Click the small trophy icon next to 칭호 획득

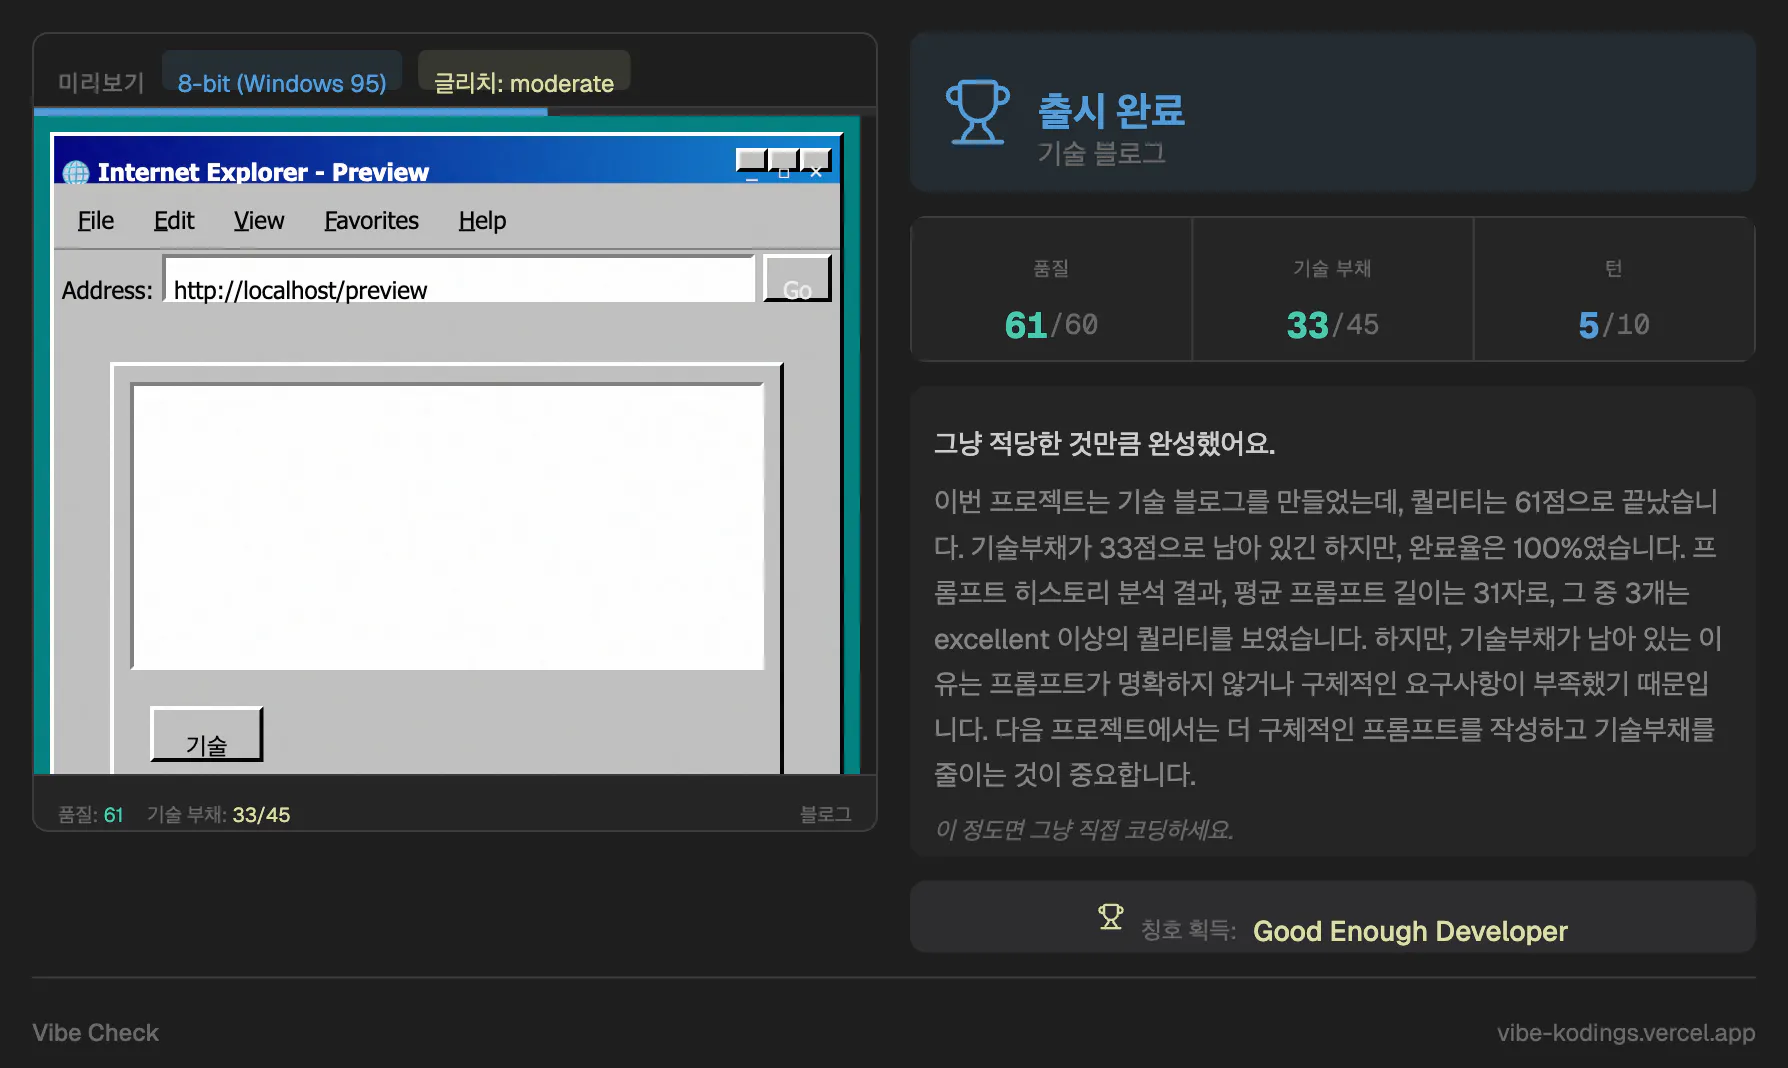[x=1110, y=917]
